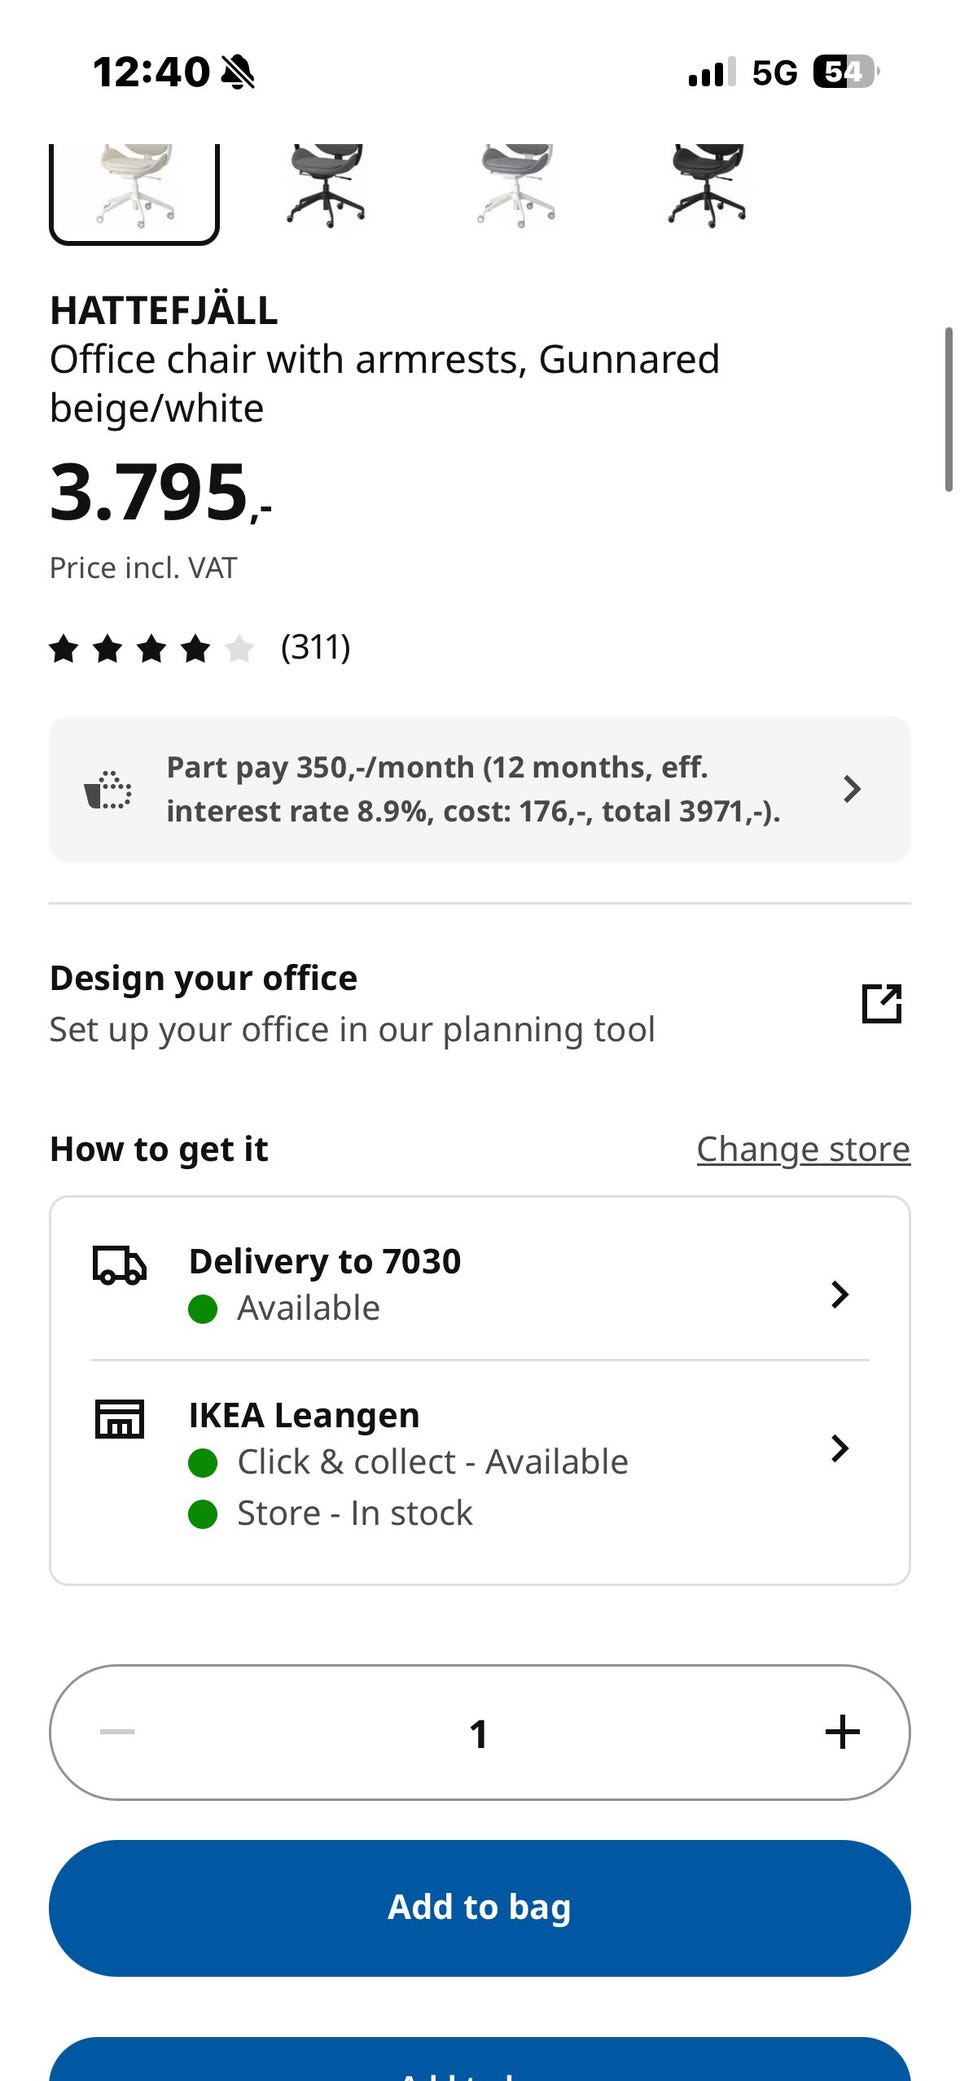960x2081 pixels.
Task: Click the Add to bag button
Action: click(x=480, y=1908)
